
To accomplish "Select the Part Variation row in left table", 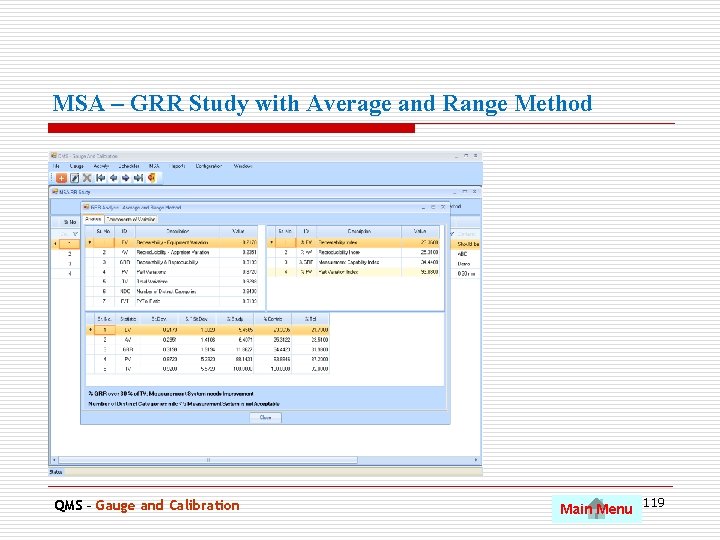I will [x=171, y=272].
